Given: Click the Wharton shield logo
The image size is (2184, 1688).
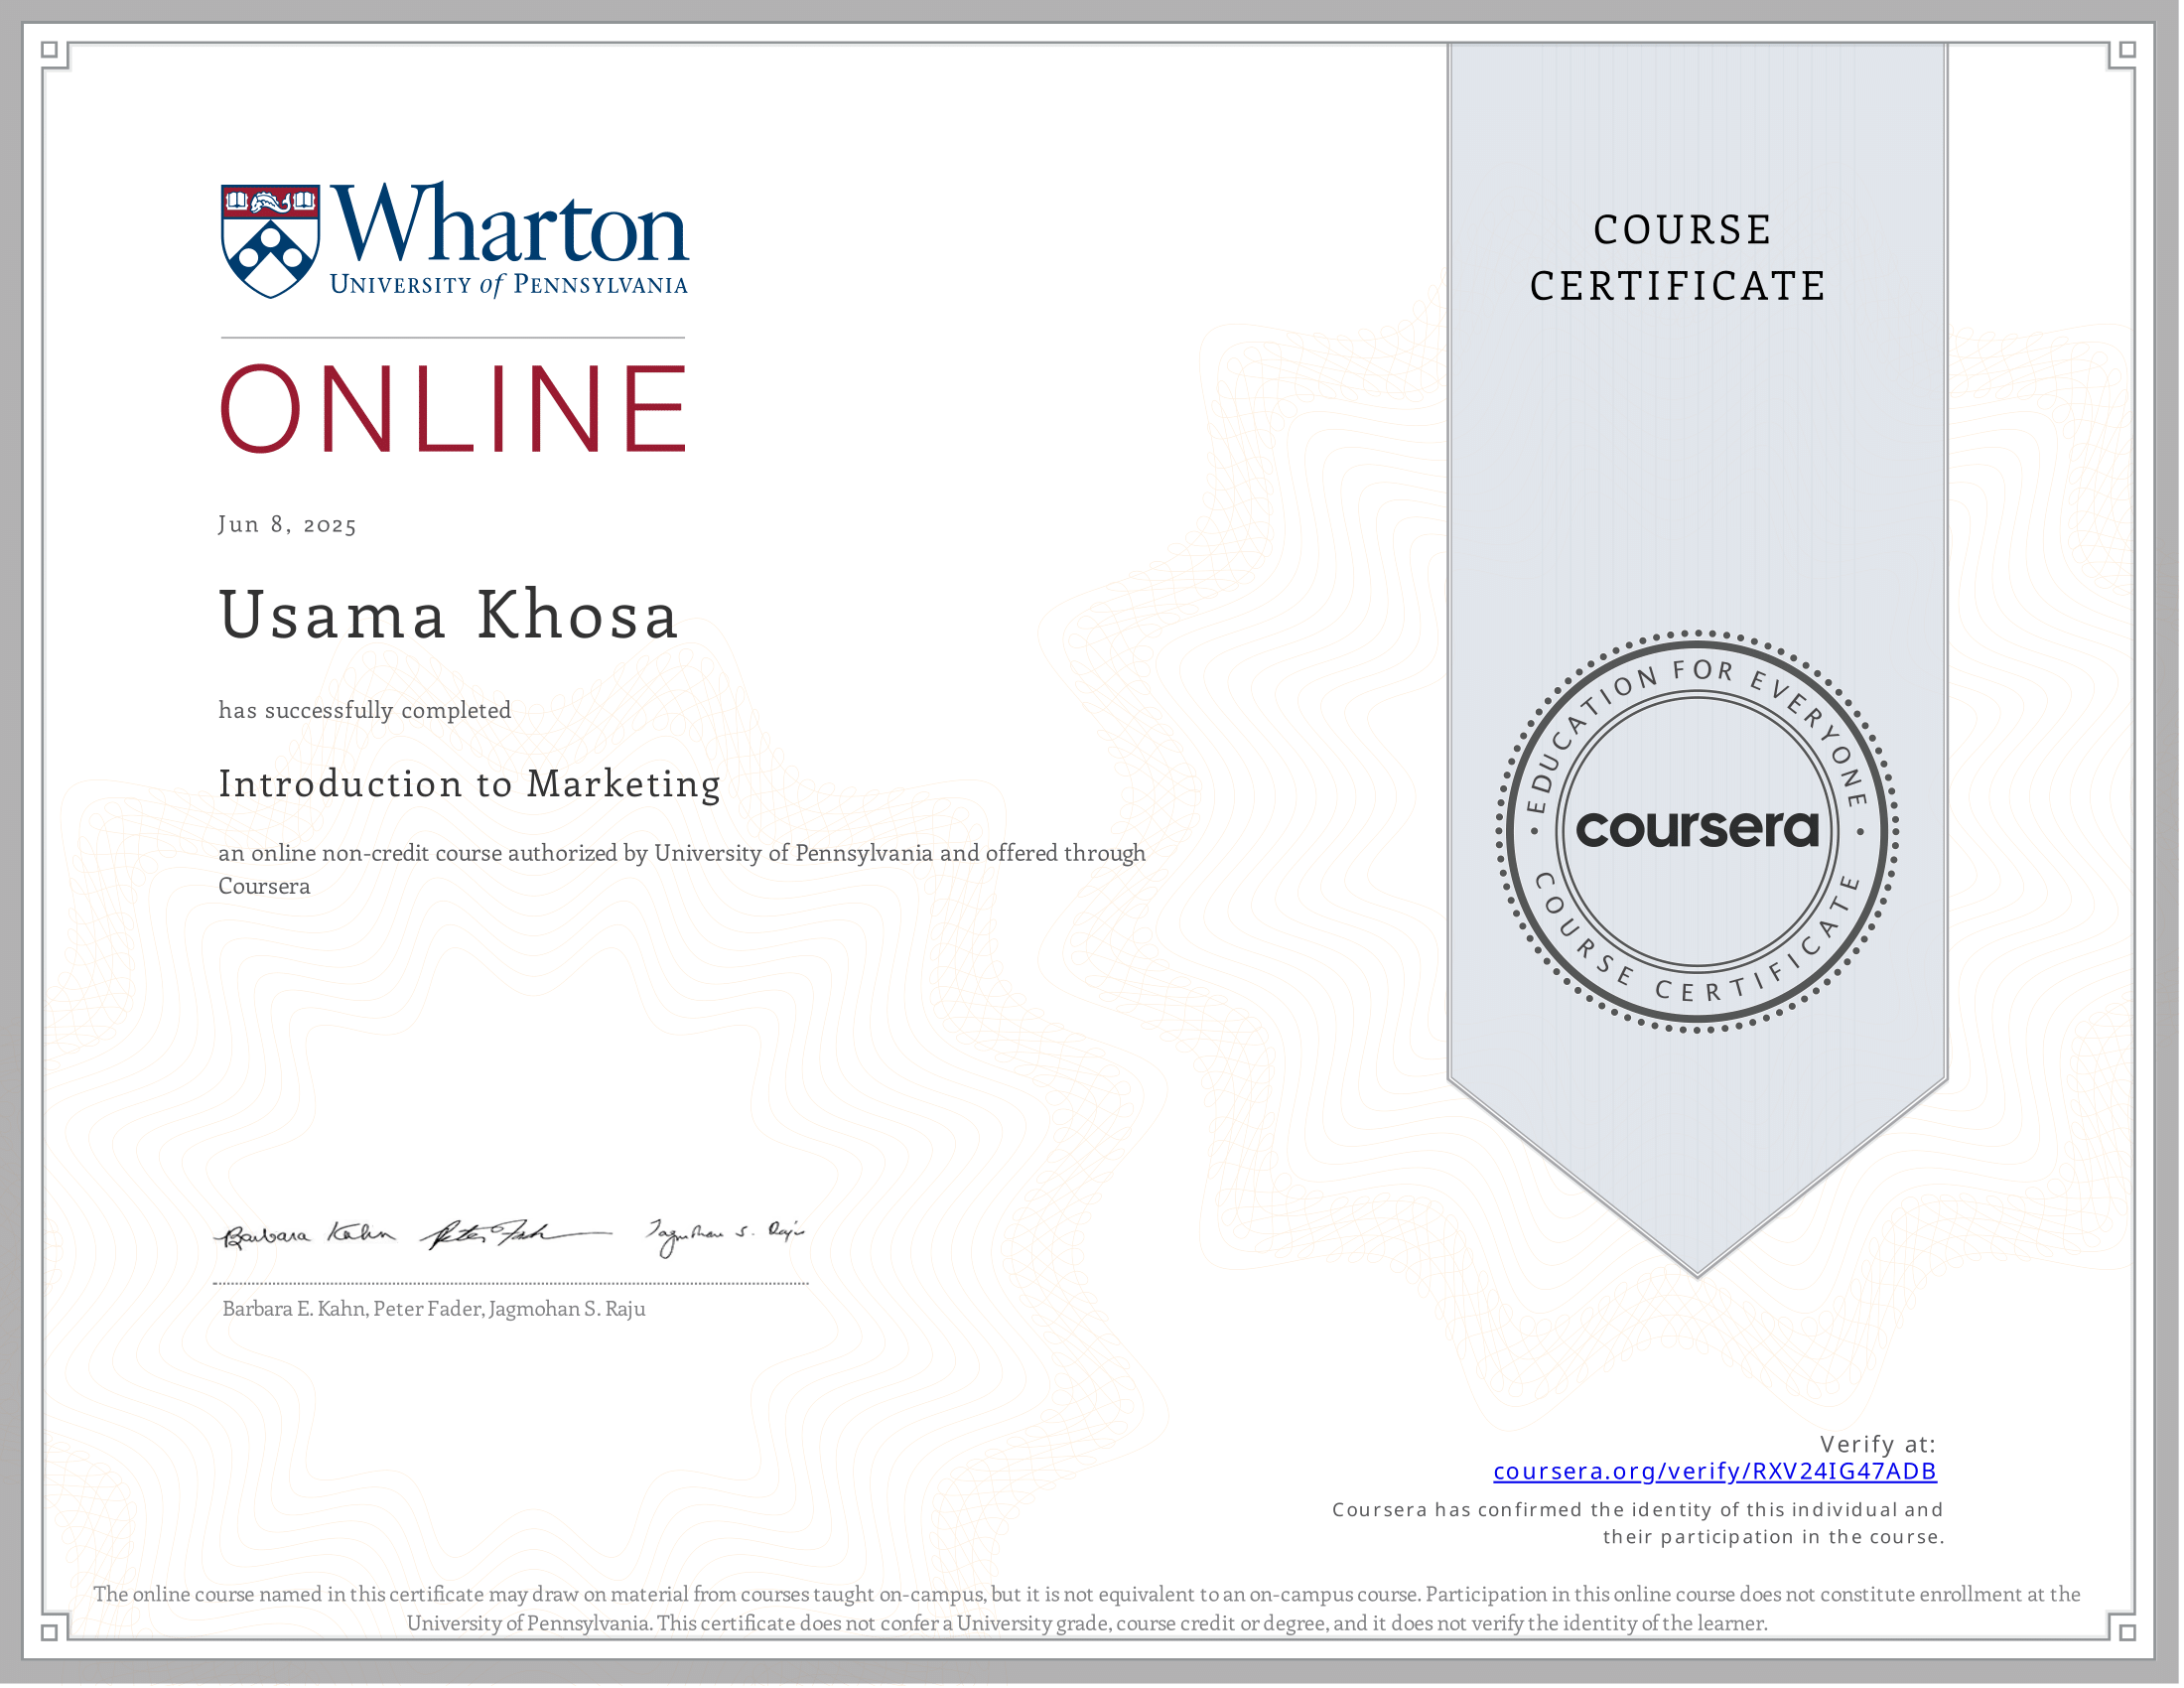Looking at the screenshot, I should point(271,242).
